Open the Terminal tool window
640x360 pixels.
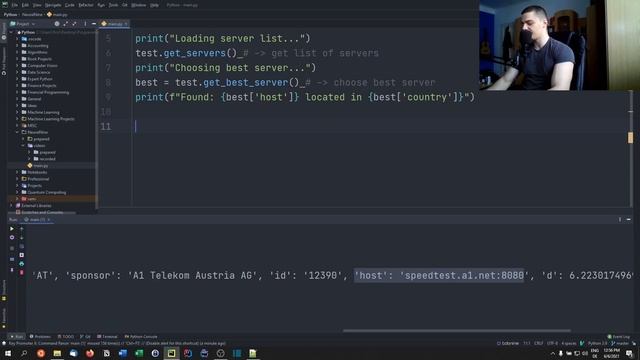[107, 337]
